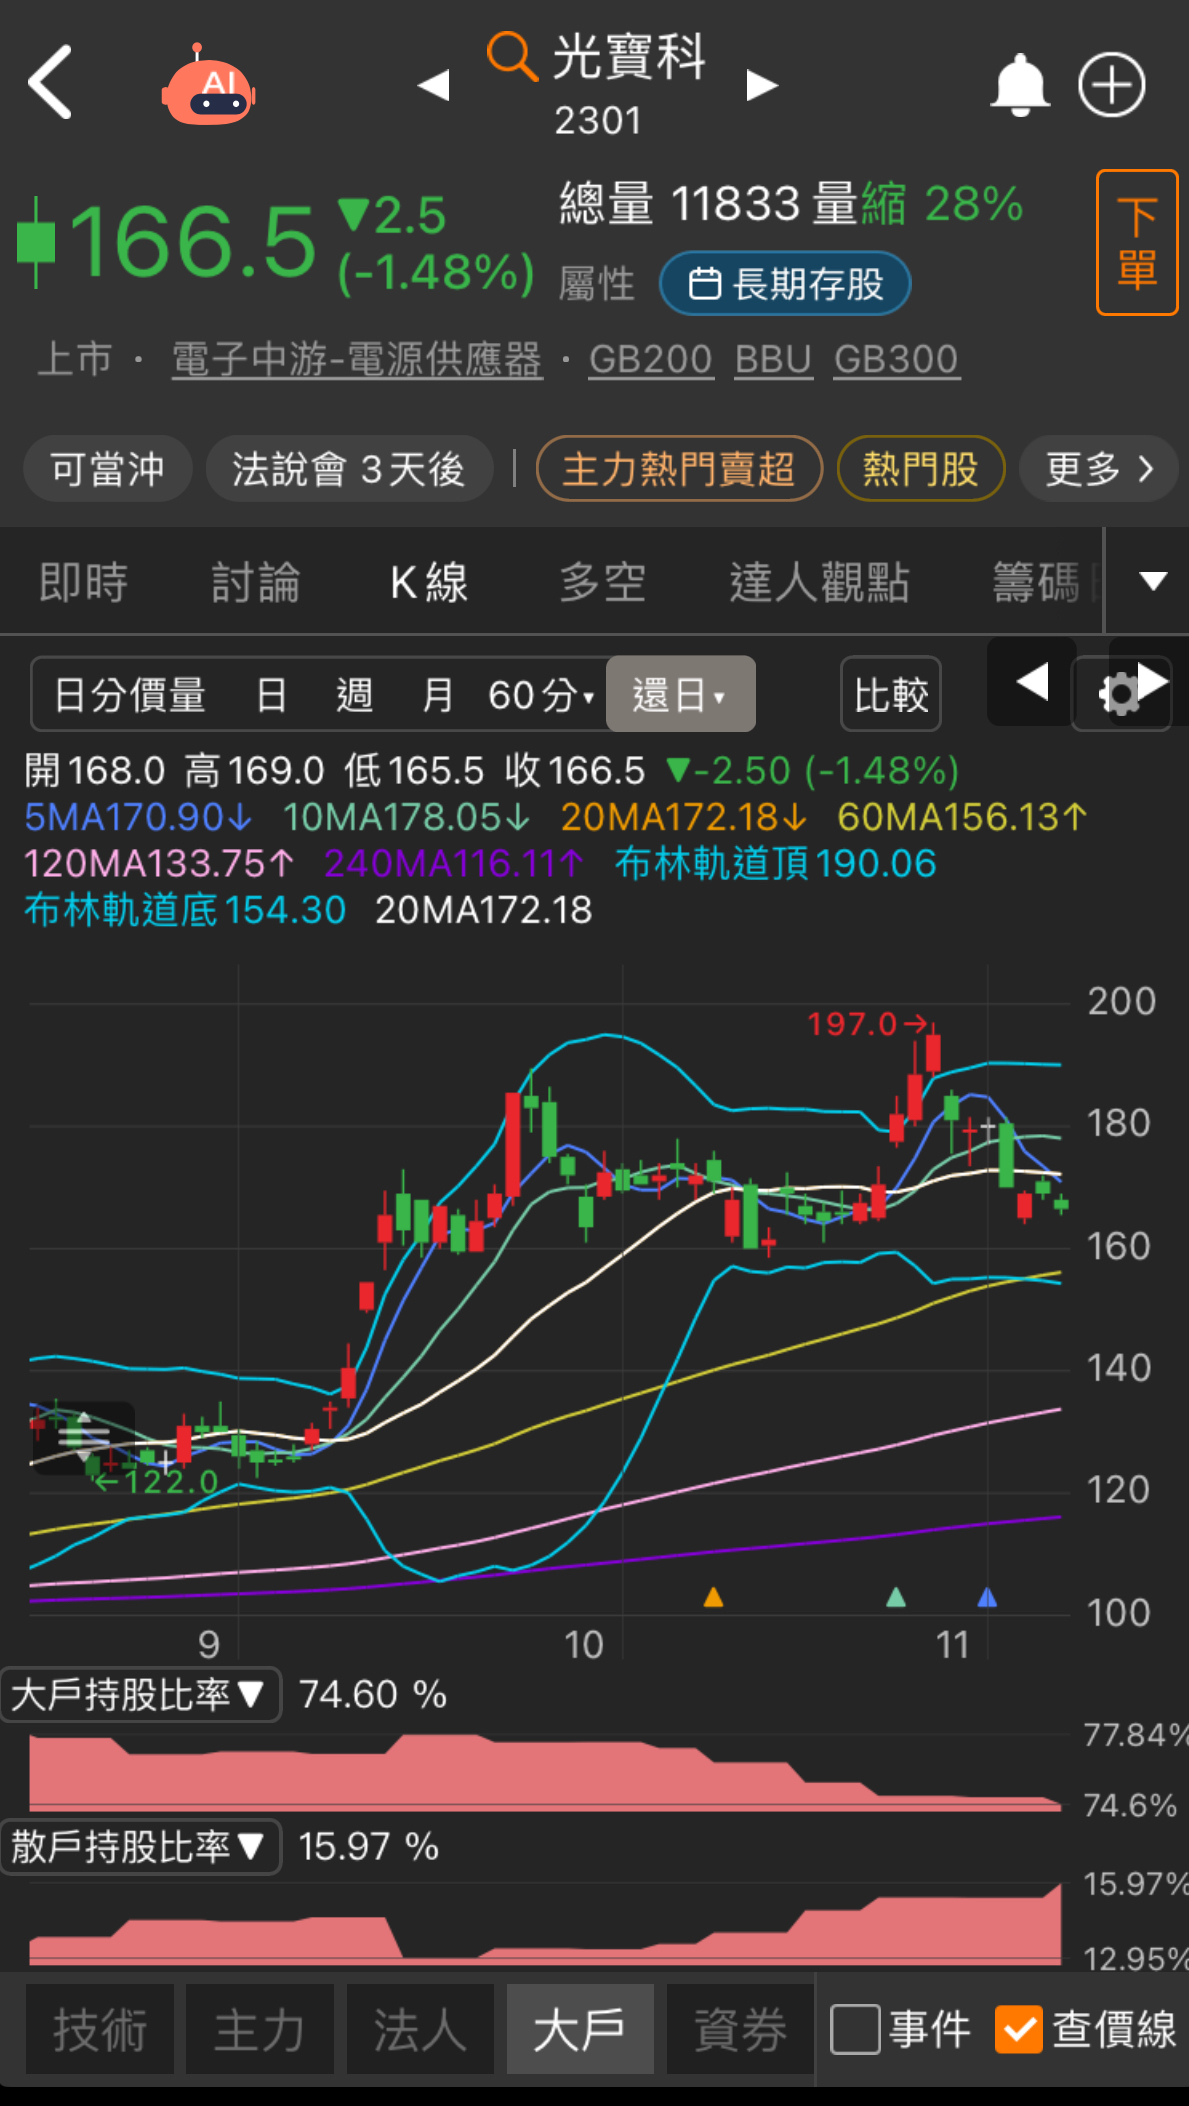
Task: Tap the 大戶持股比率 area chart
Action: point(545,1773)
